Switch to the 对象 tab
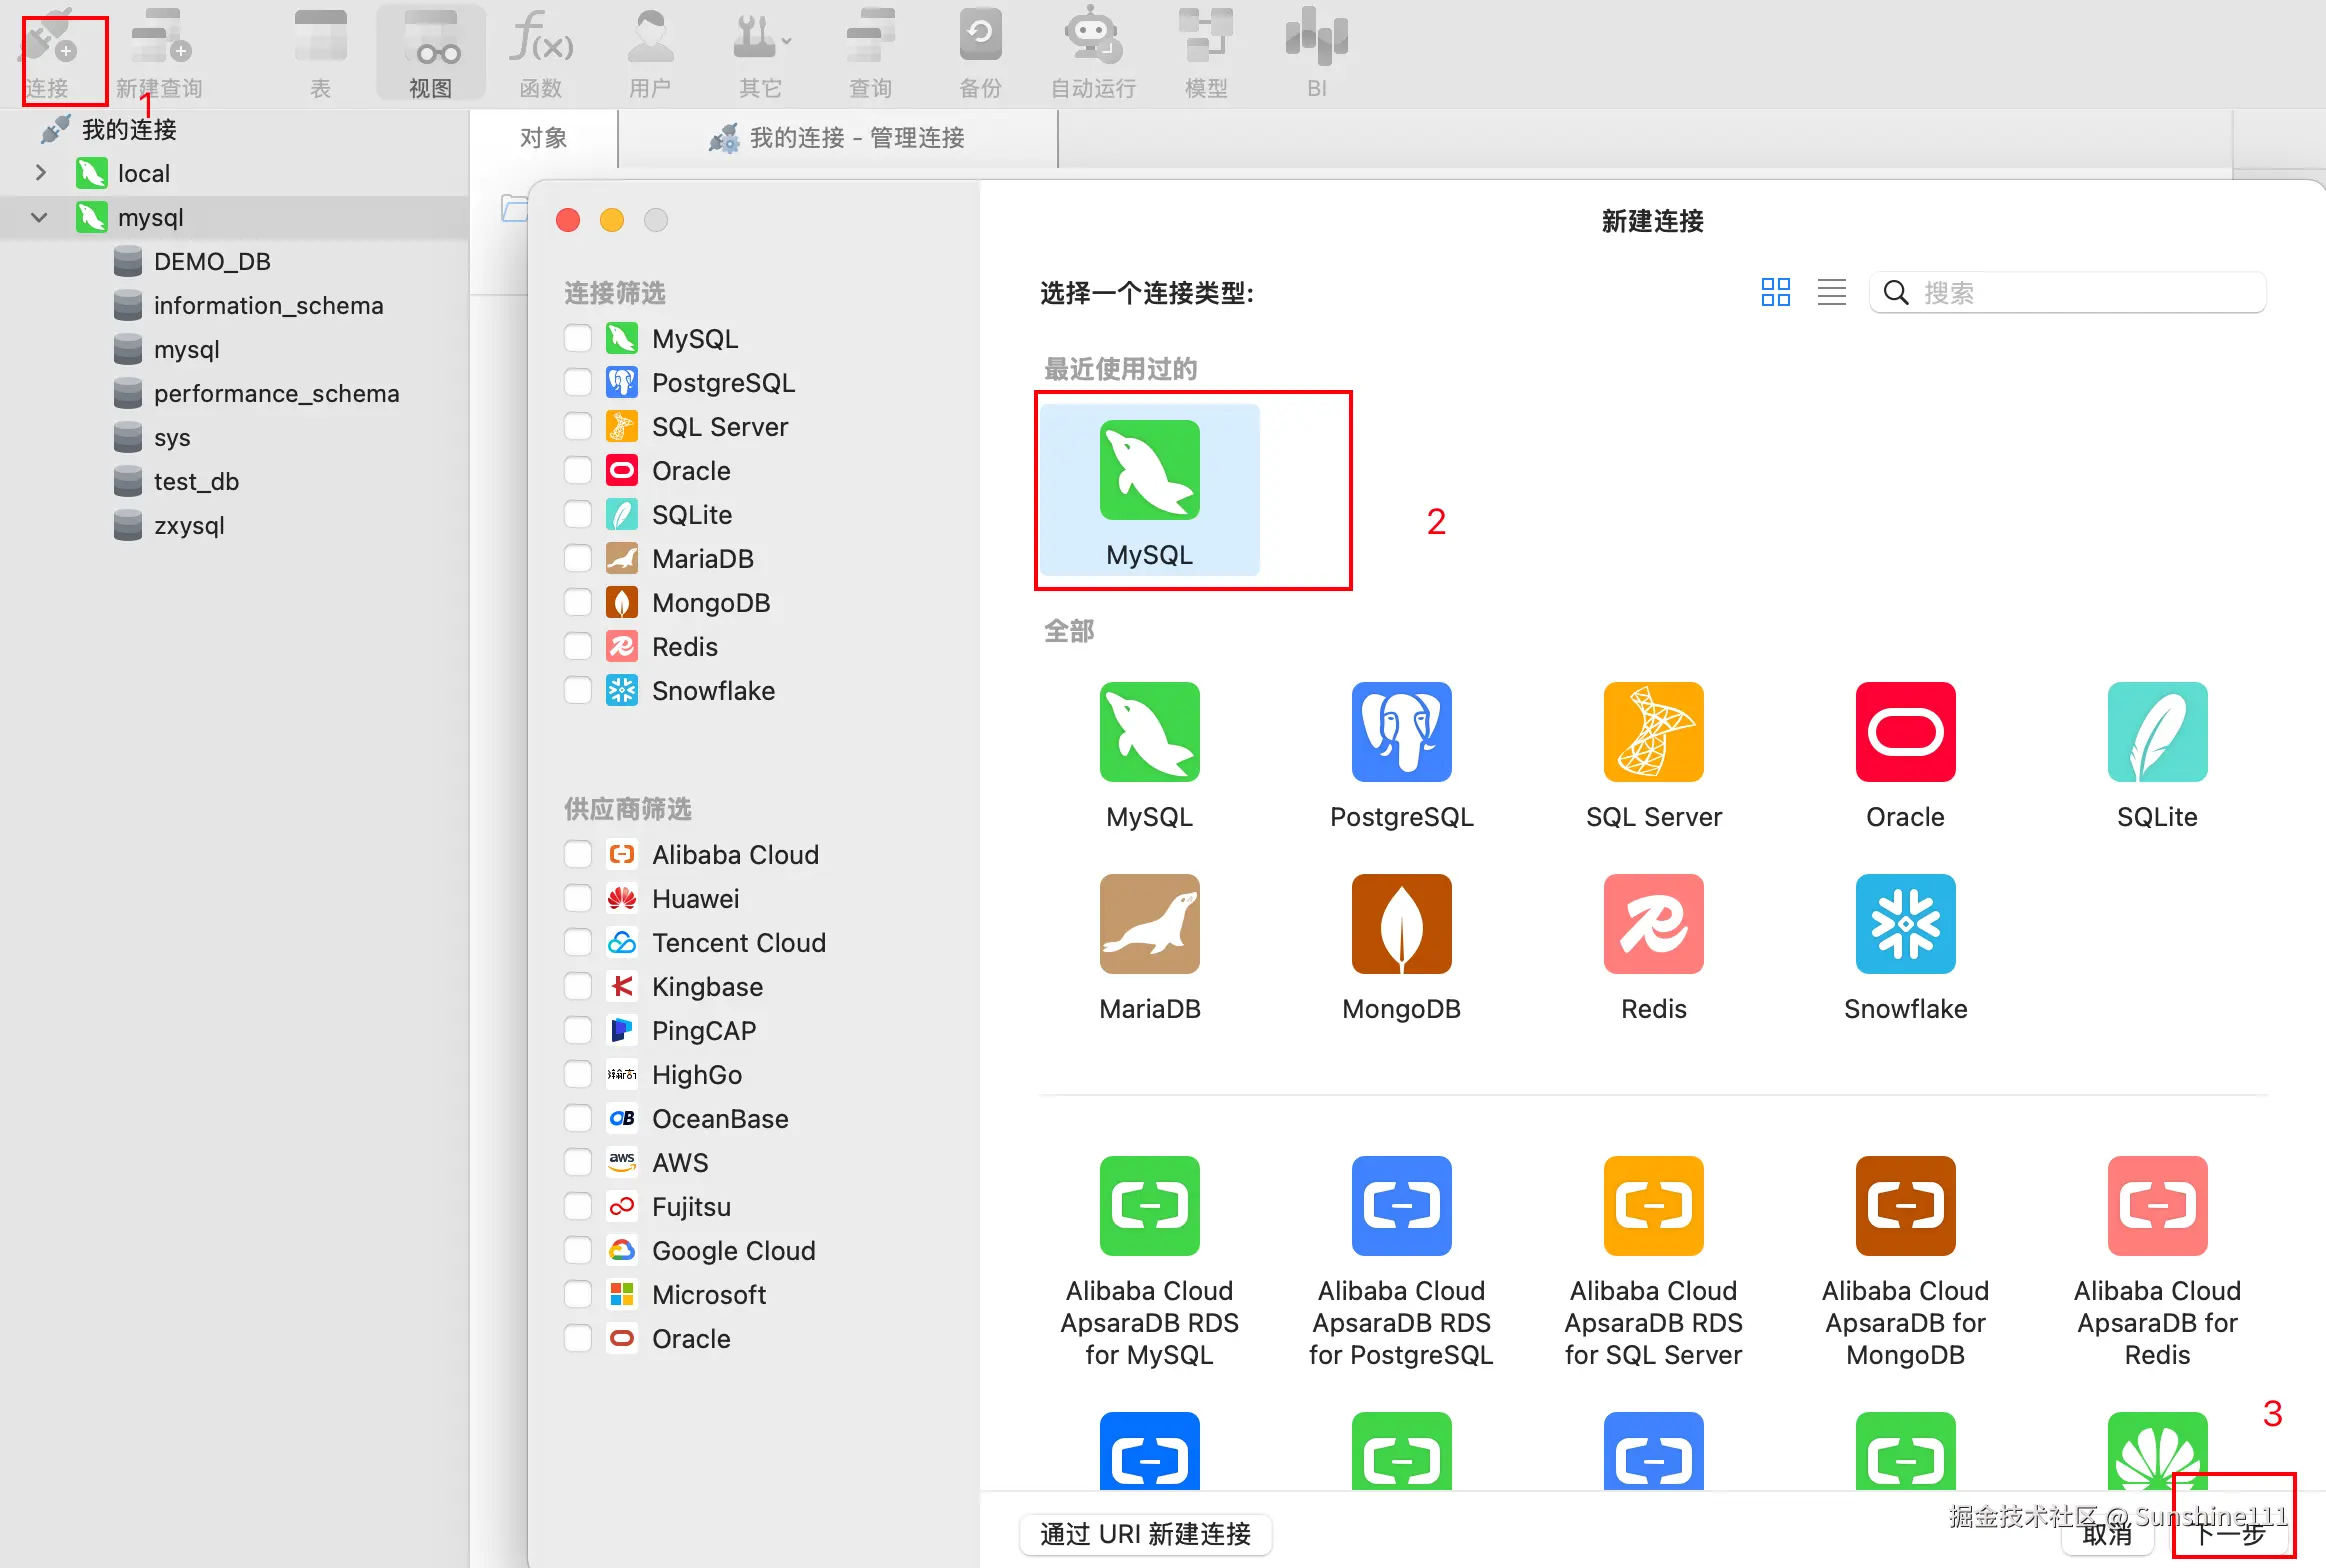 pos(543,138)
